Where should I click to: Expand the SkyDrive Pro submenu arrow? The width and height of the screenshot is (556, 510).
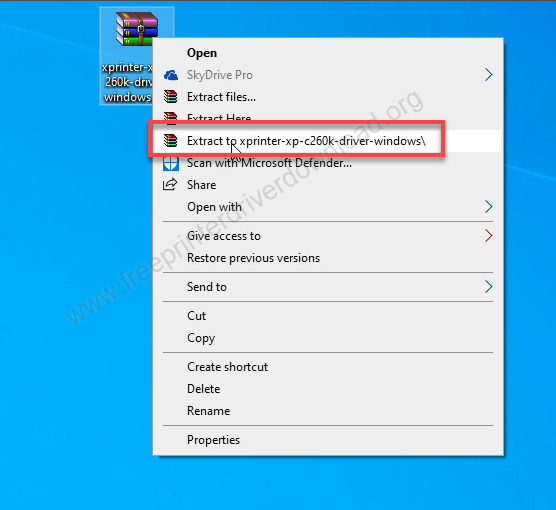(x=489, y=75)
